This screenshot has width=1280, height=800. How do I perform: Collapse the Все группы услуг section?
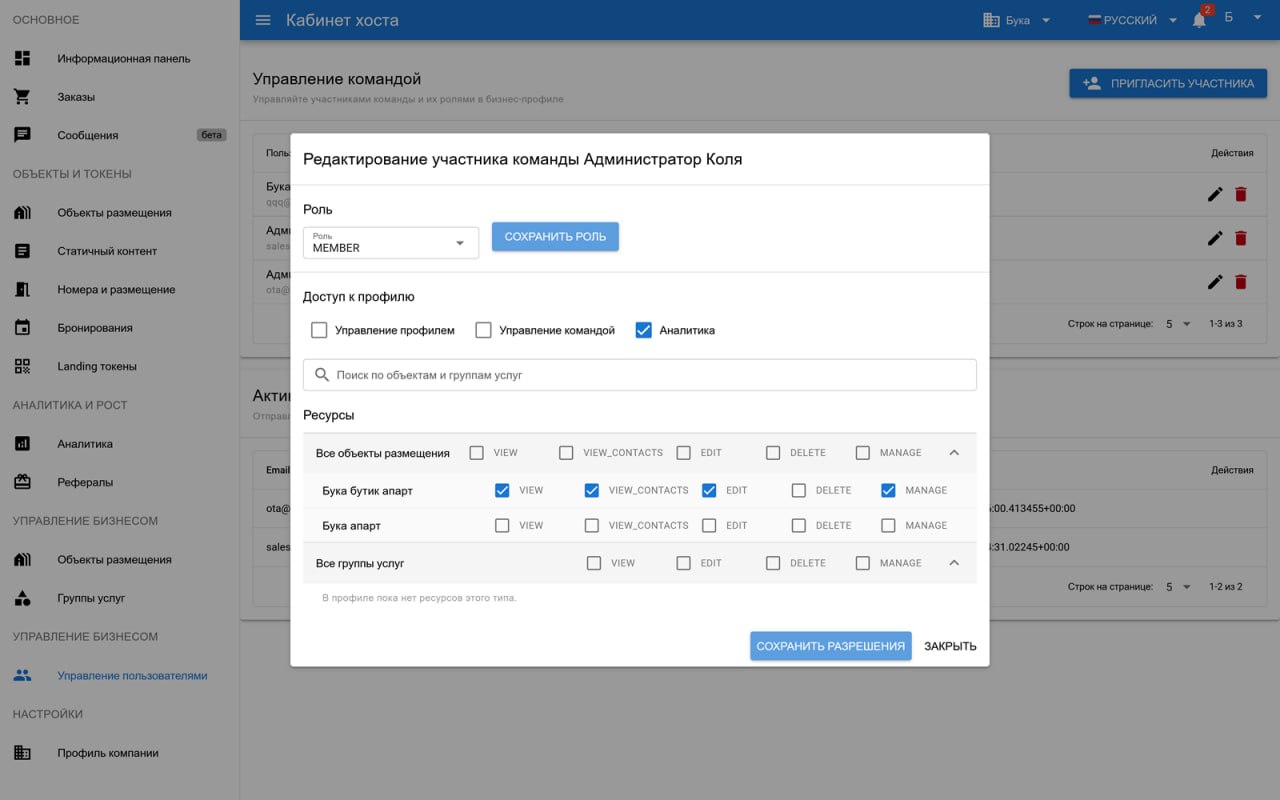(954, 563)
